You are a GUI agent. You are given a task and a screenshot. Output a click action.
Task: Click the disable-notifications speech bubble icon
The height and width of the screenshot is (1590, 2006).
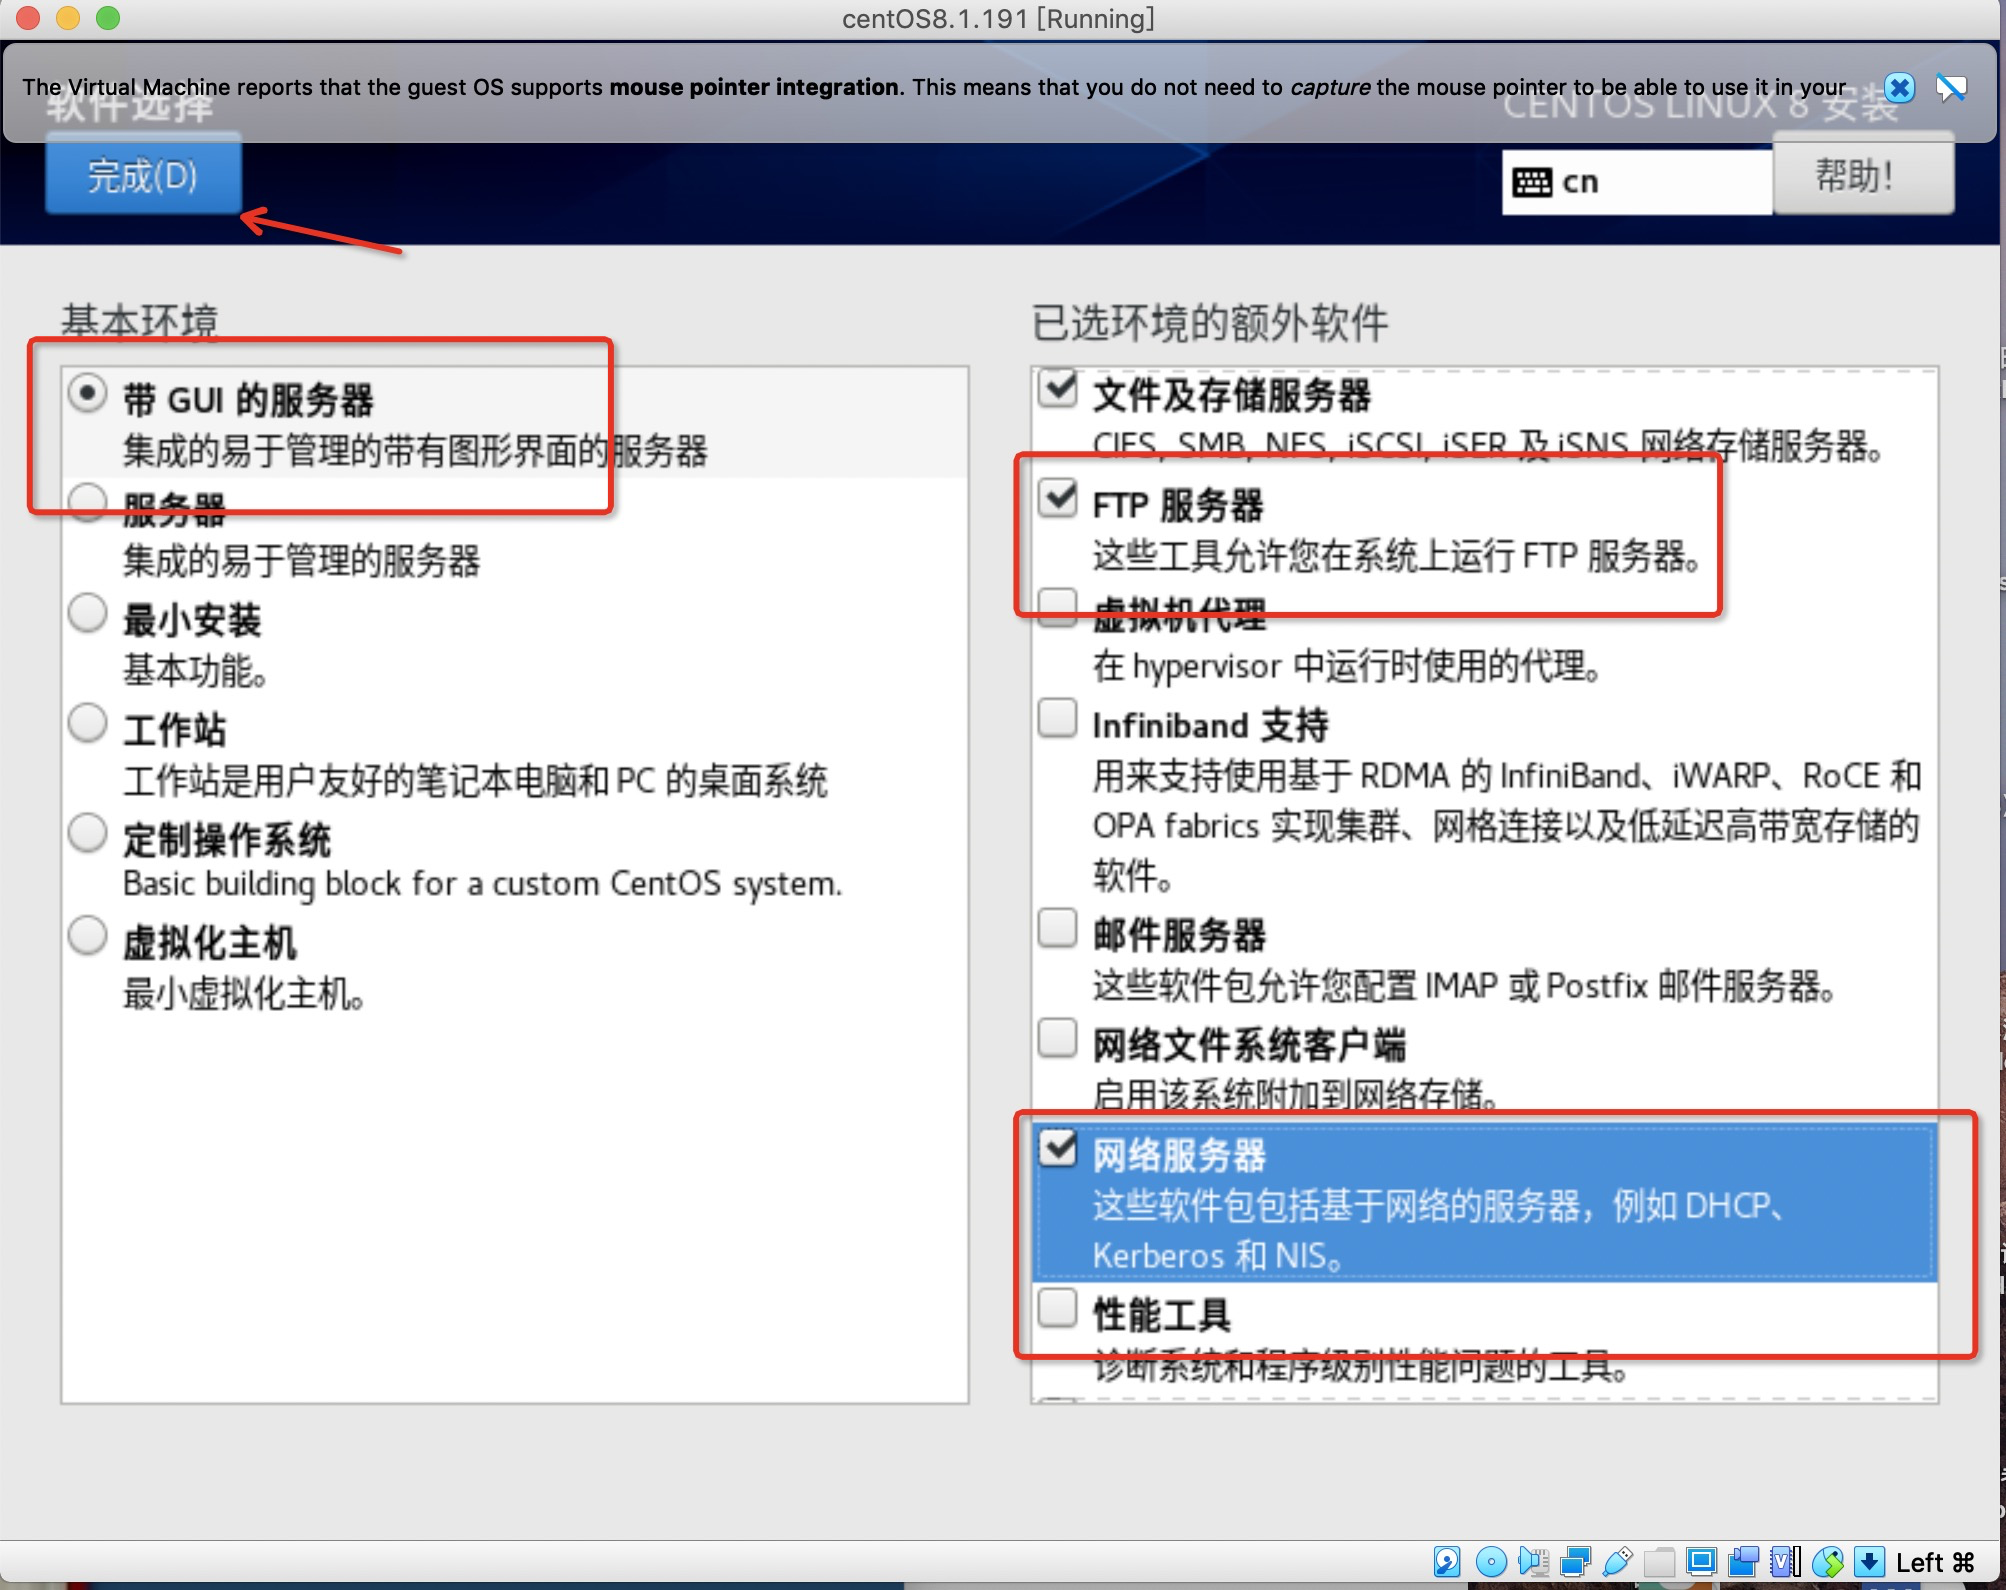click(1952, 88)
